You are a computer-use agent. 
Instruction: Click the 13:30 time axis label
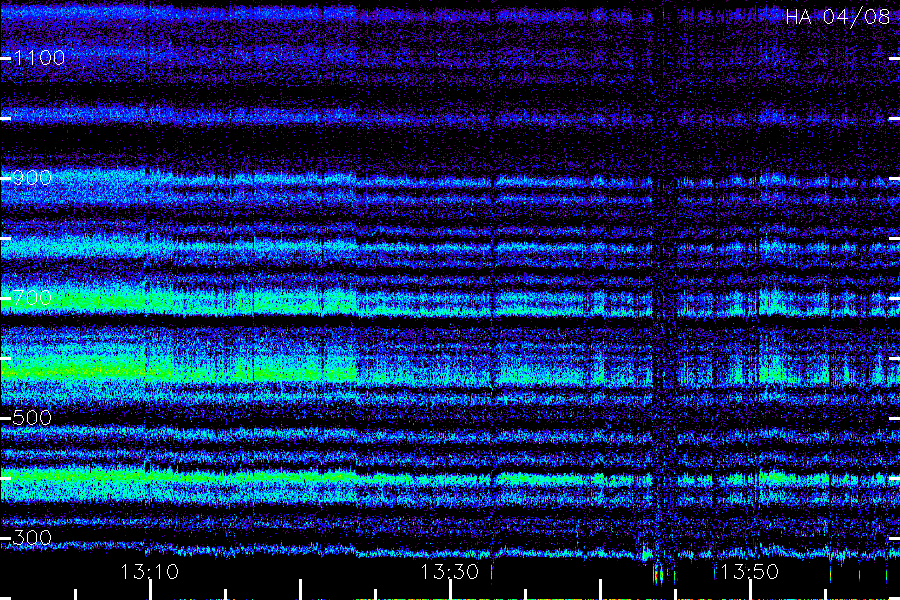coord(449,572)
